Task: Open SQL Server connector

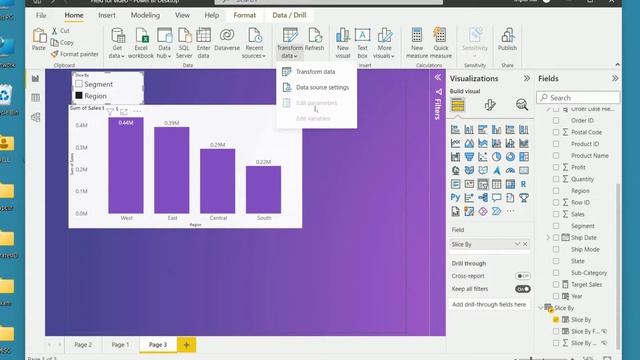Action: tap(184, 43)
